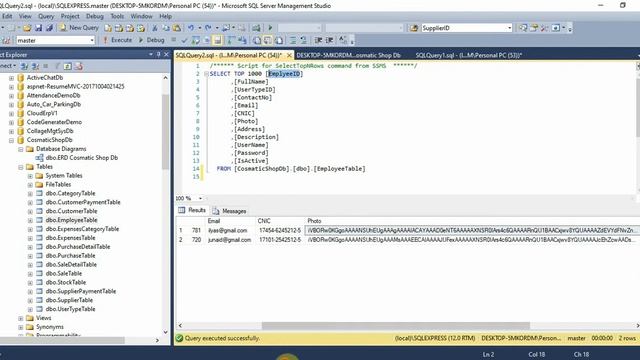Expand the ActiveChatDb database node
The height and width of the screenshot is (360, 640).
click(11, 78)
